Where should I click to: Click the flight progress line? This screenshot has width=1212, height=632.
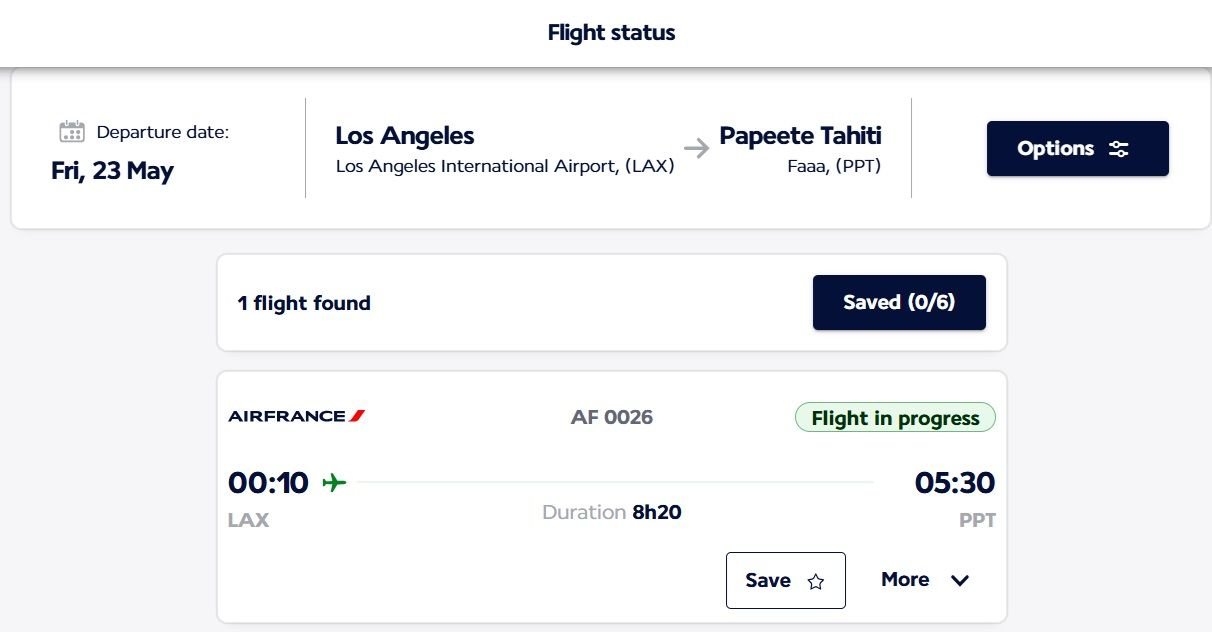click(x=615, y=483)
